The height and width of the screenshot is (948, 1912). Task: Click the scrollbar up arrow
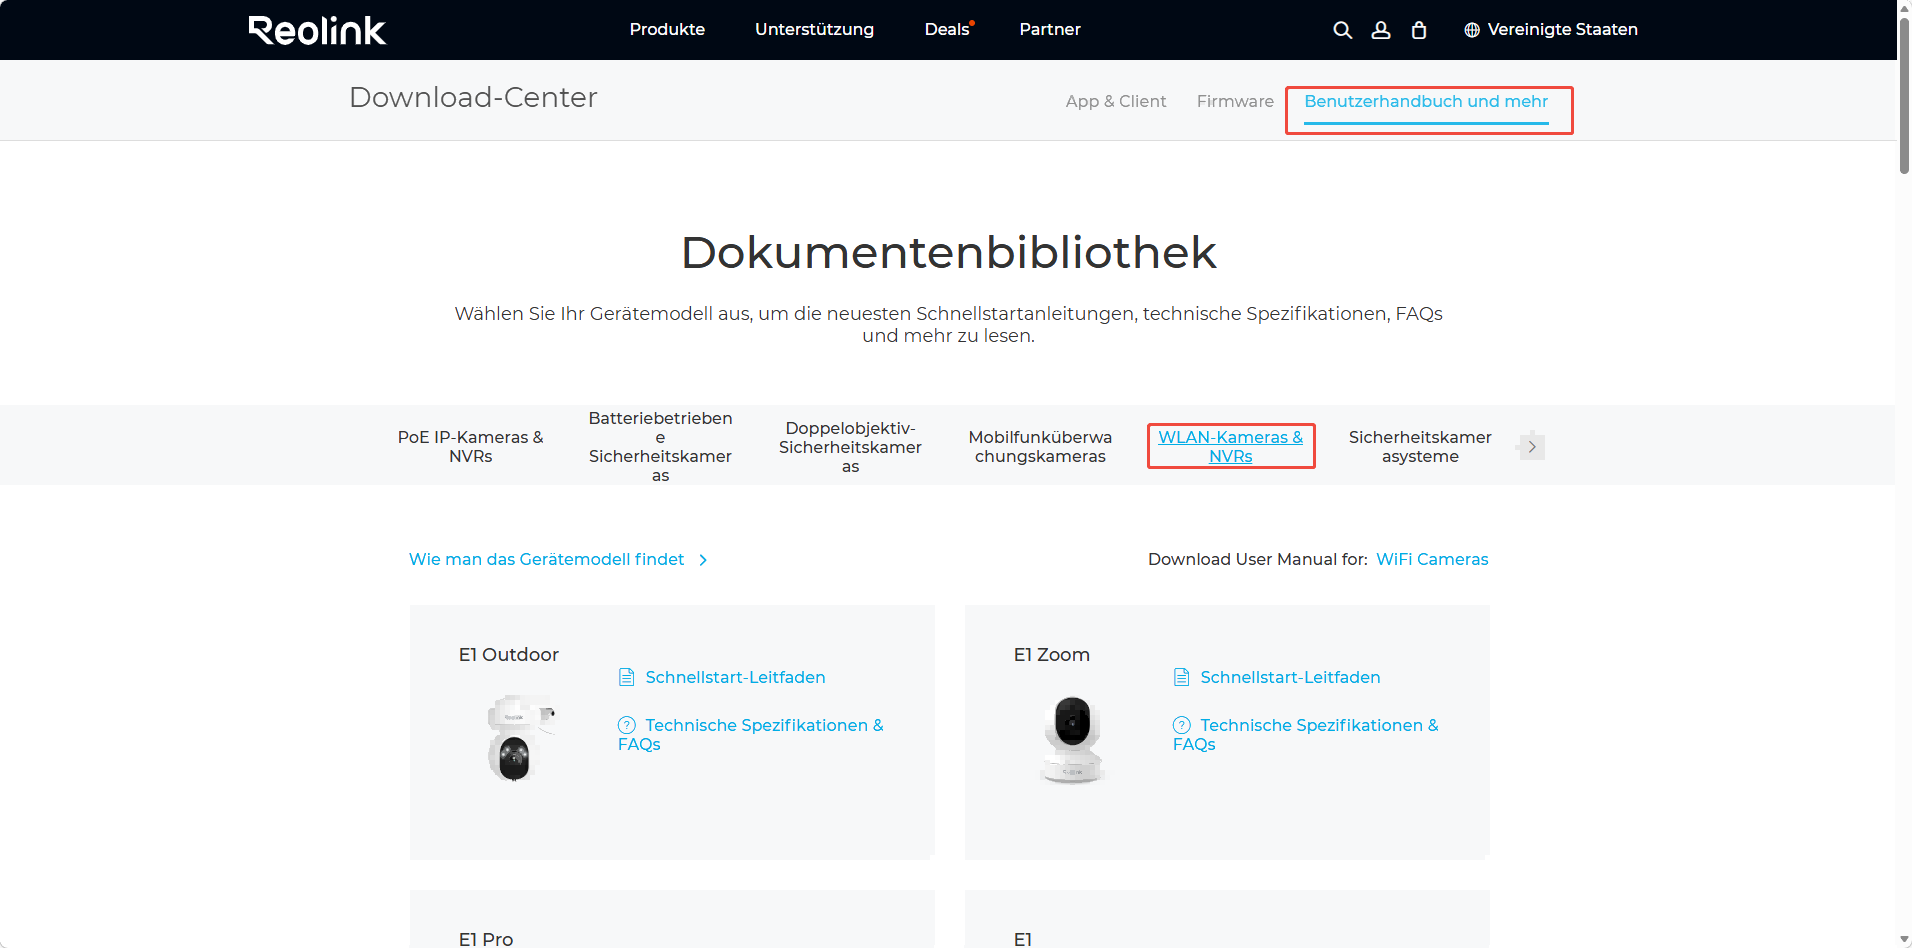click(x=1904, y=7)
